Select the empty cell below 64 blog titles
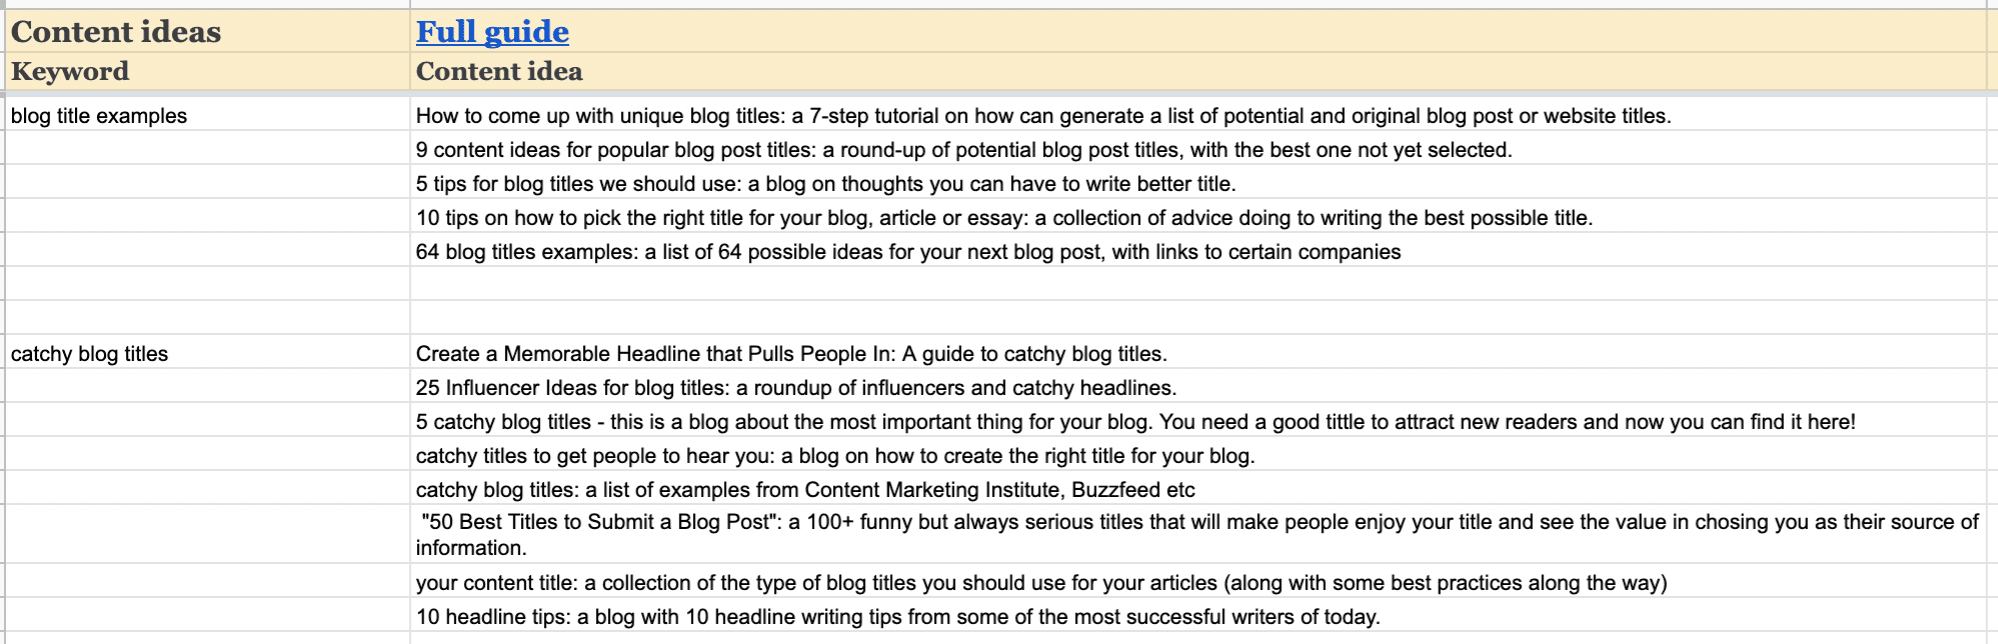Screen dimensions: 1998x644 (1197, 285)
